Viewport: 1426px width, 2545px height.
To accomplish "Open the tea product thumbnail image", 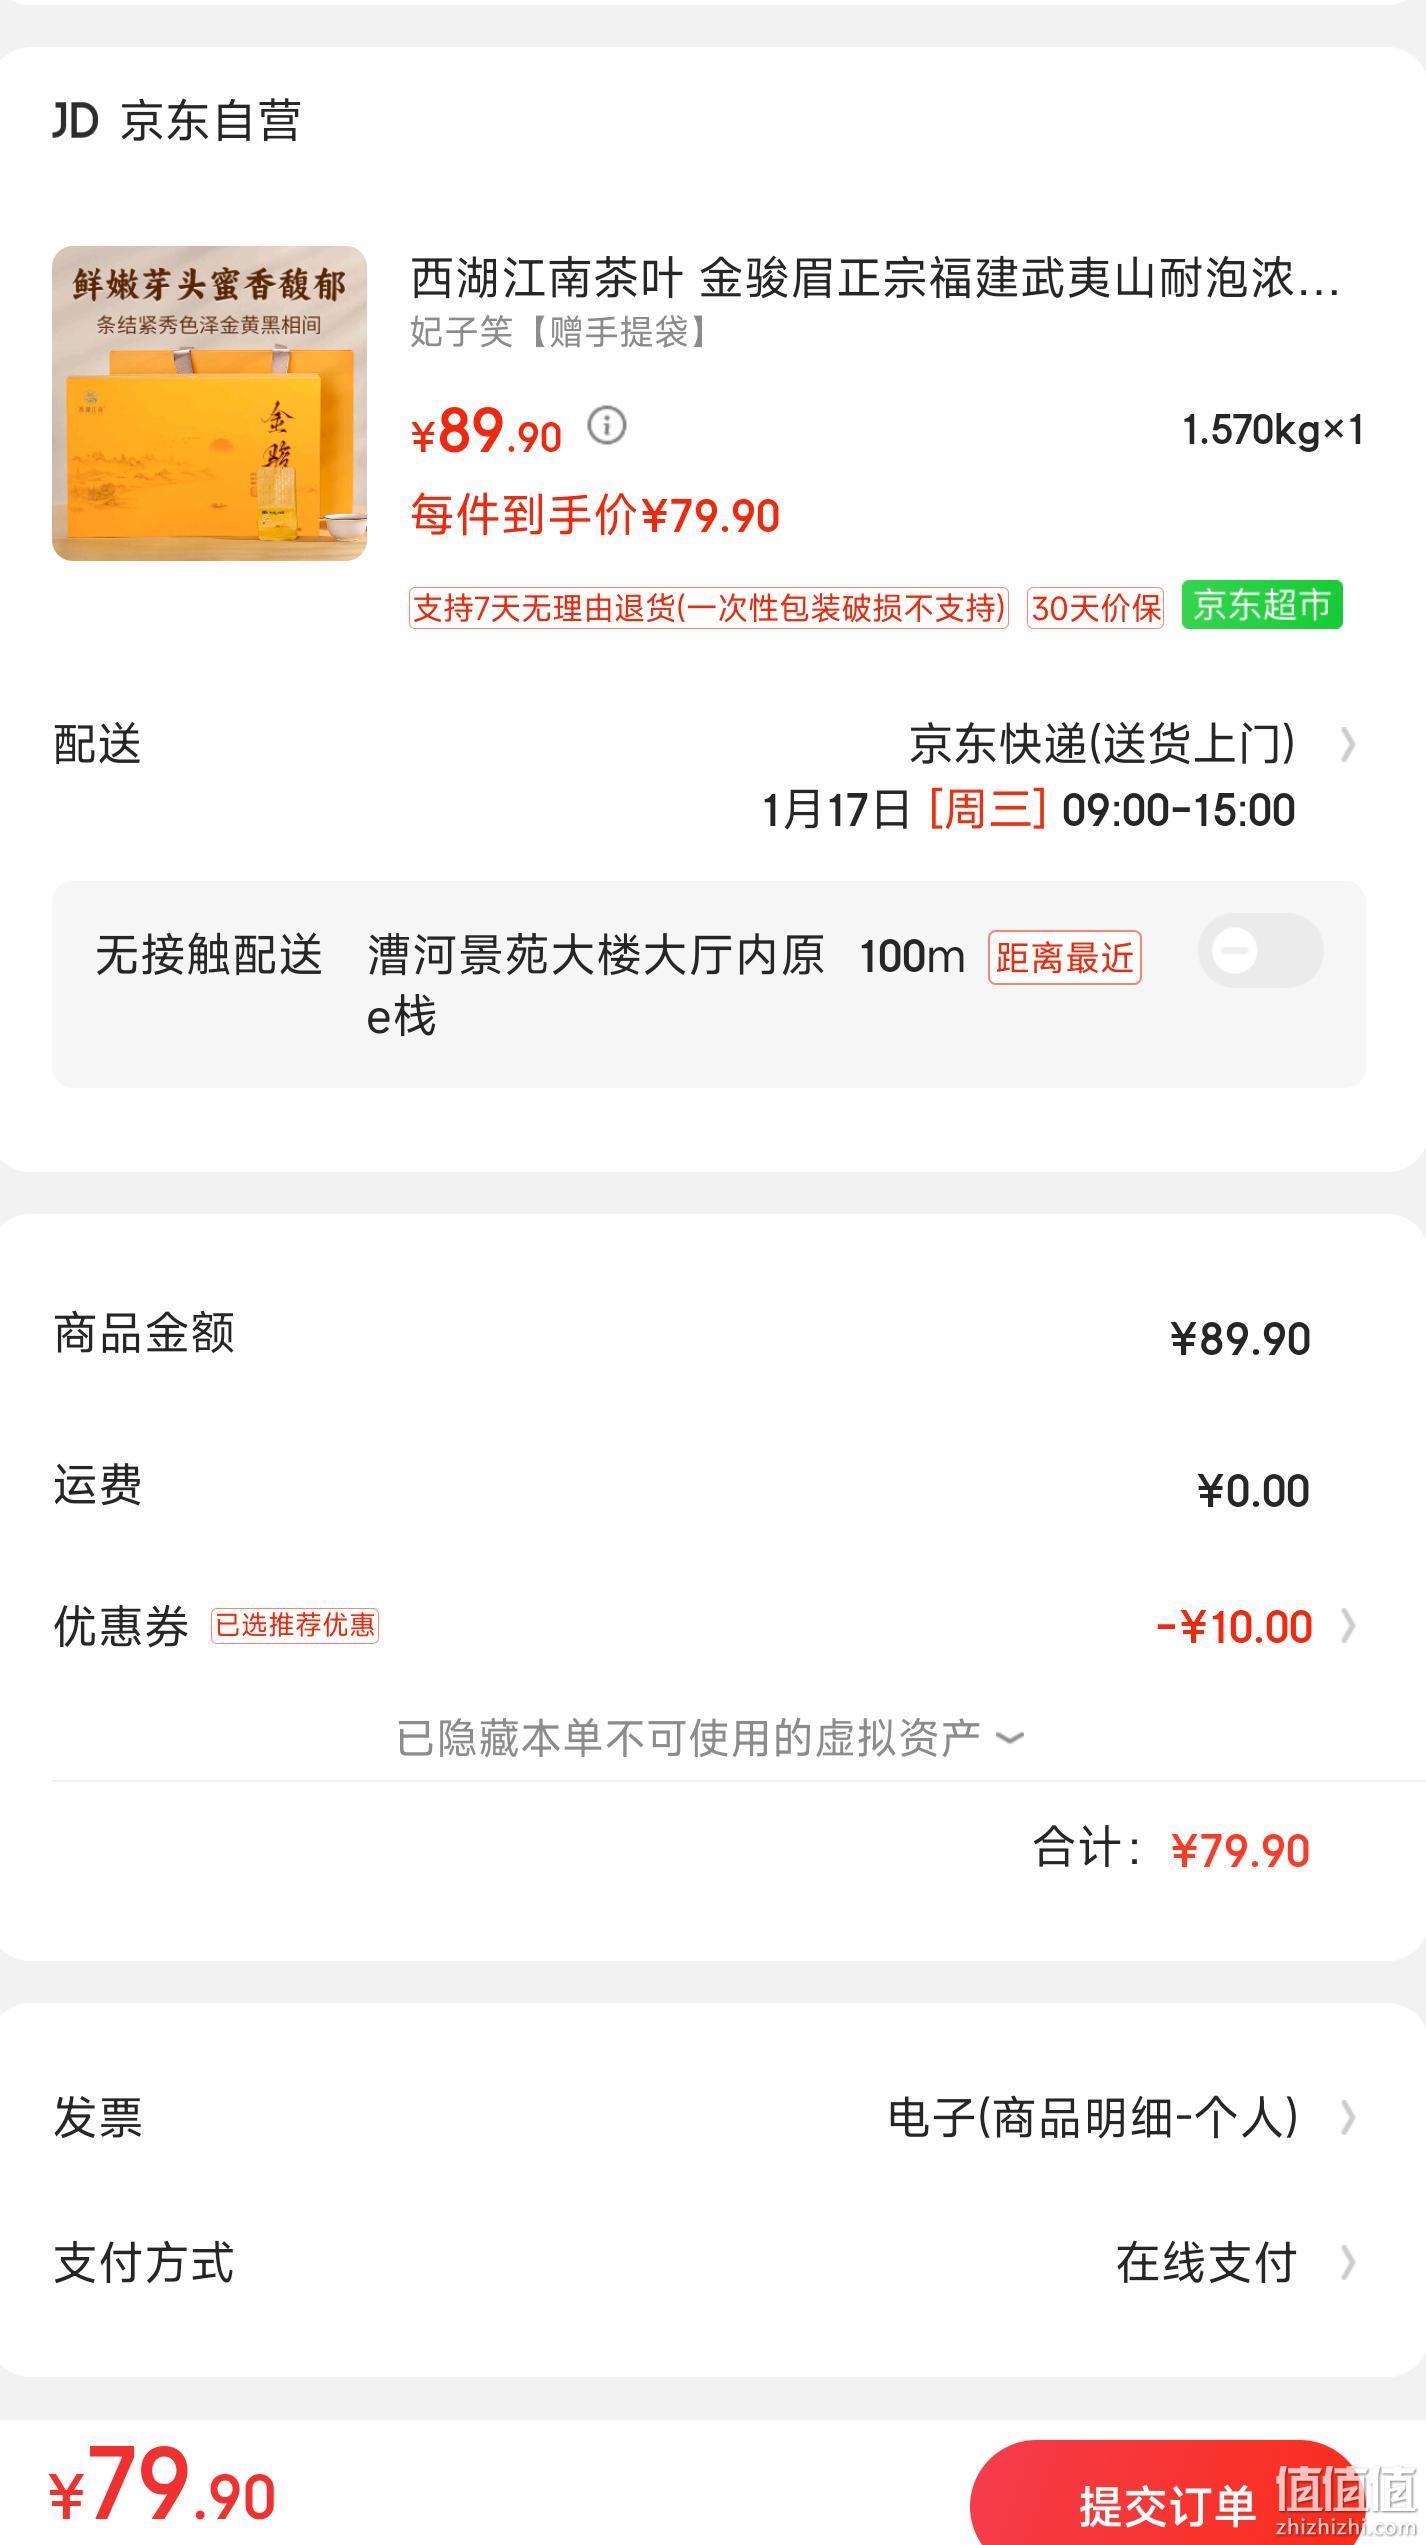I will pos(209,403).
